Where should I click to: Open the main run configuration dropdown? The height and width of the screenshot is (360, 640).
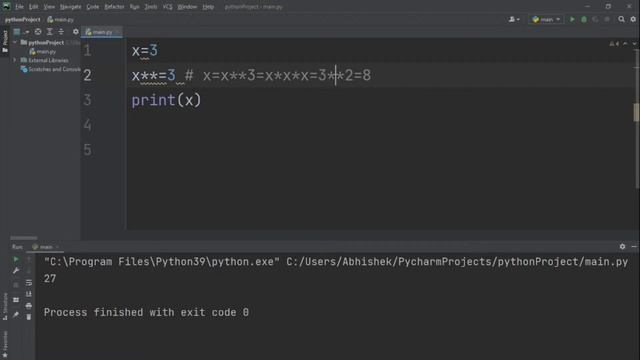pyautogui.click(x=547, y=19)
